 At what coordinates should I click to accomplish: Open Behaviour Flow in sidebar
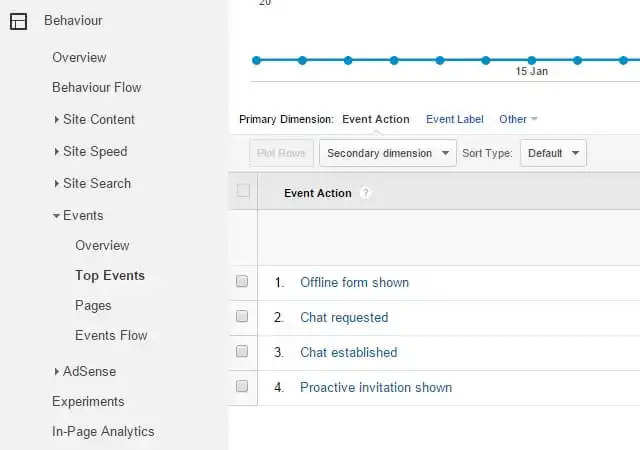click(x=97, y=87)
